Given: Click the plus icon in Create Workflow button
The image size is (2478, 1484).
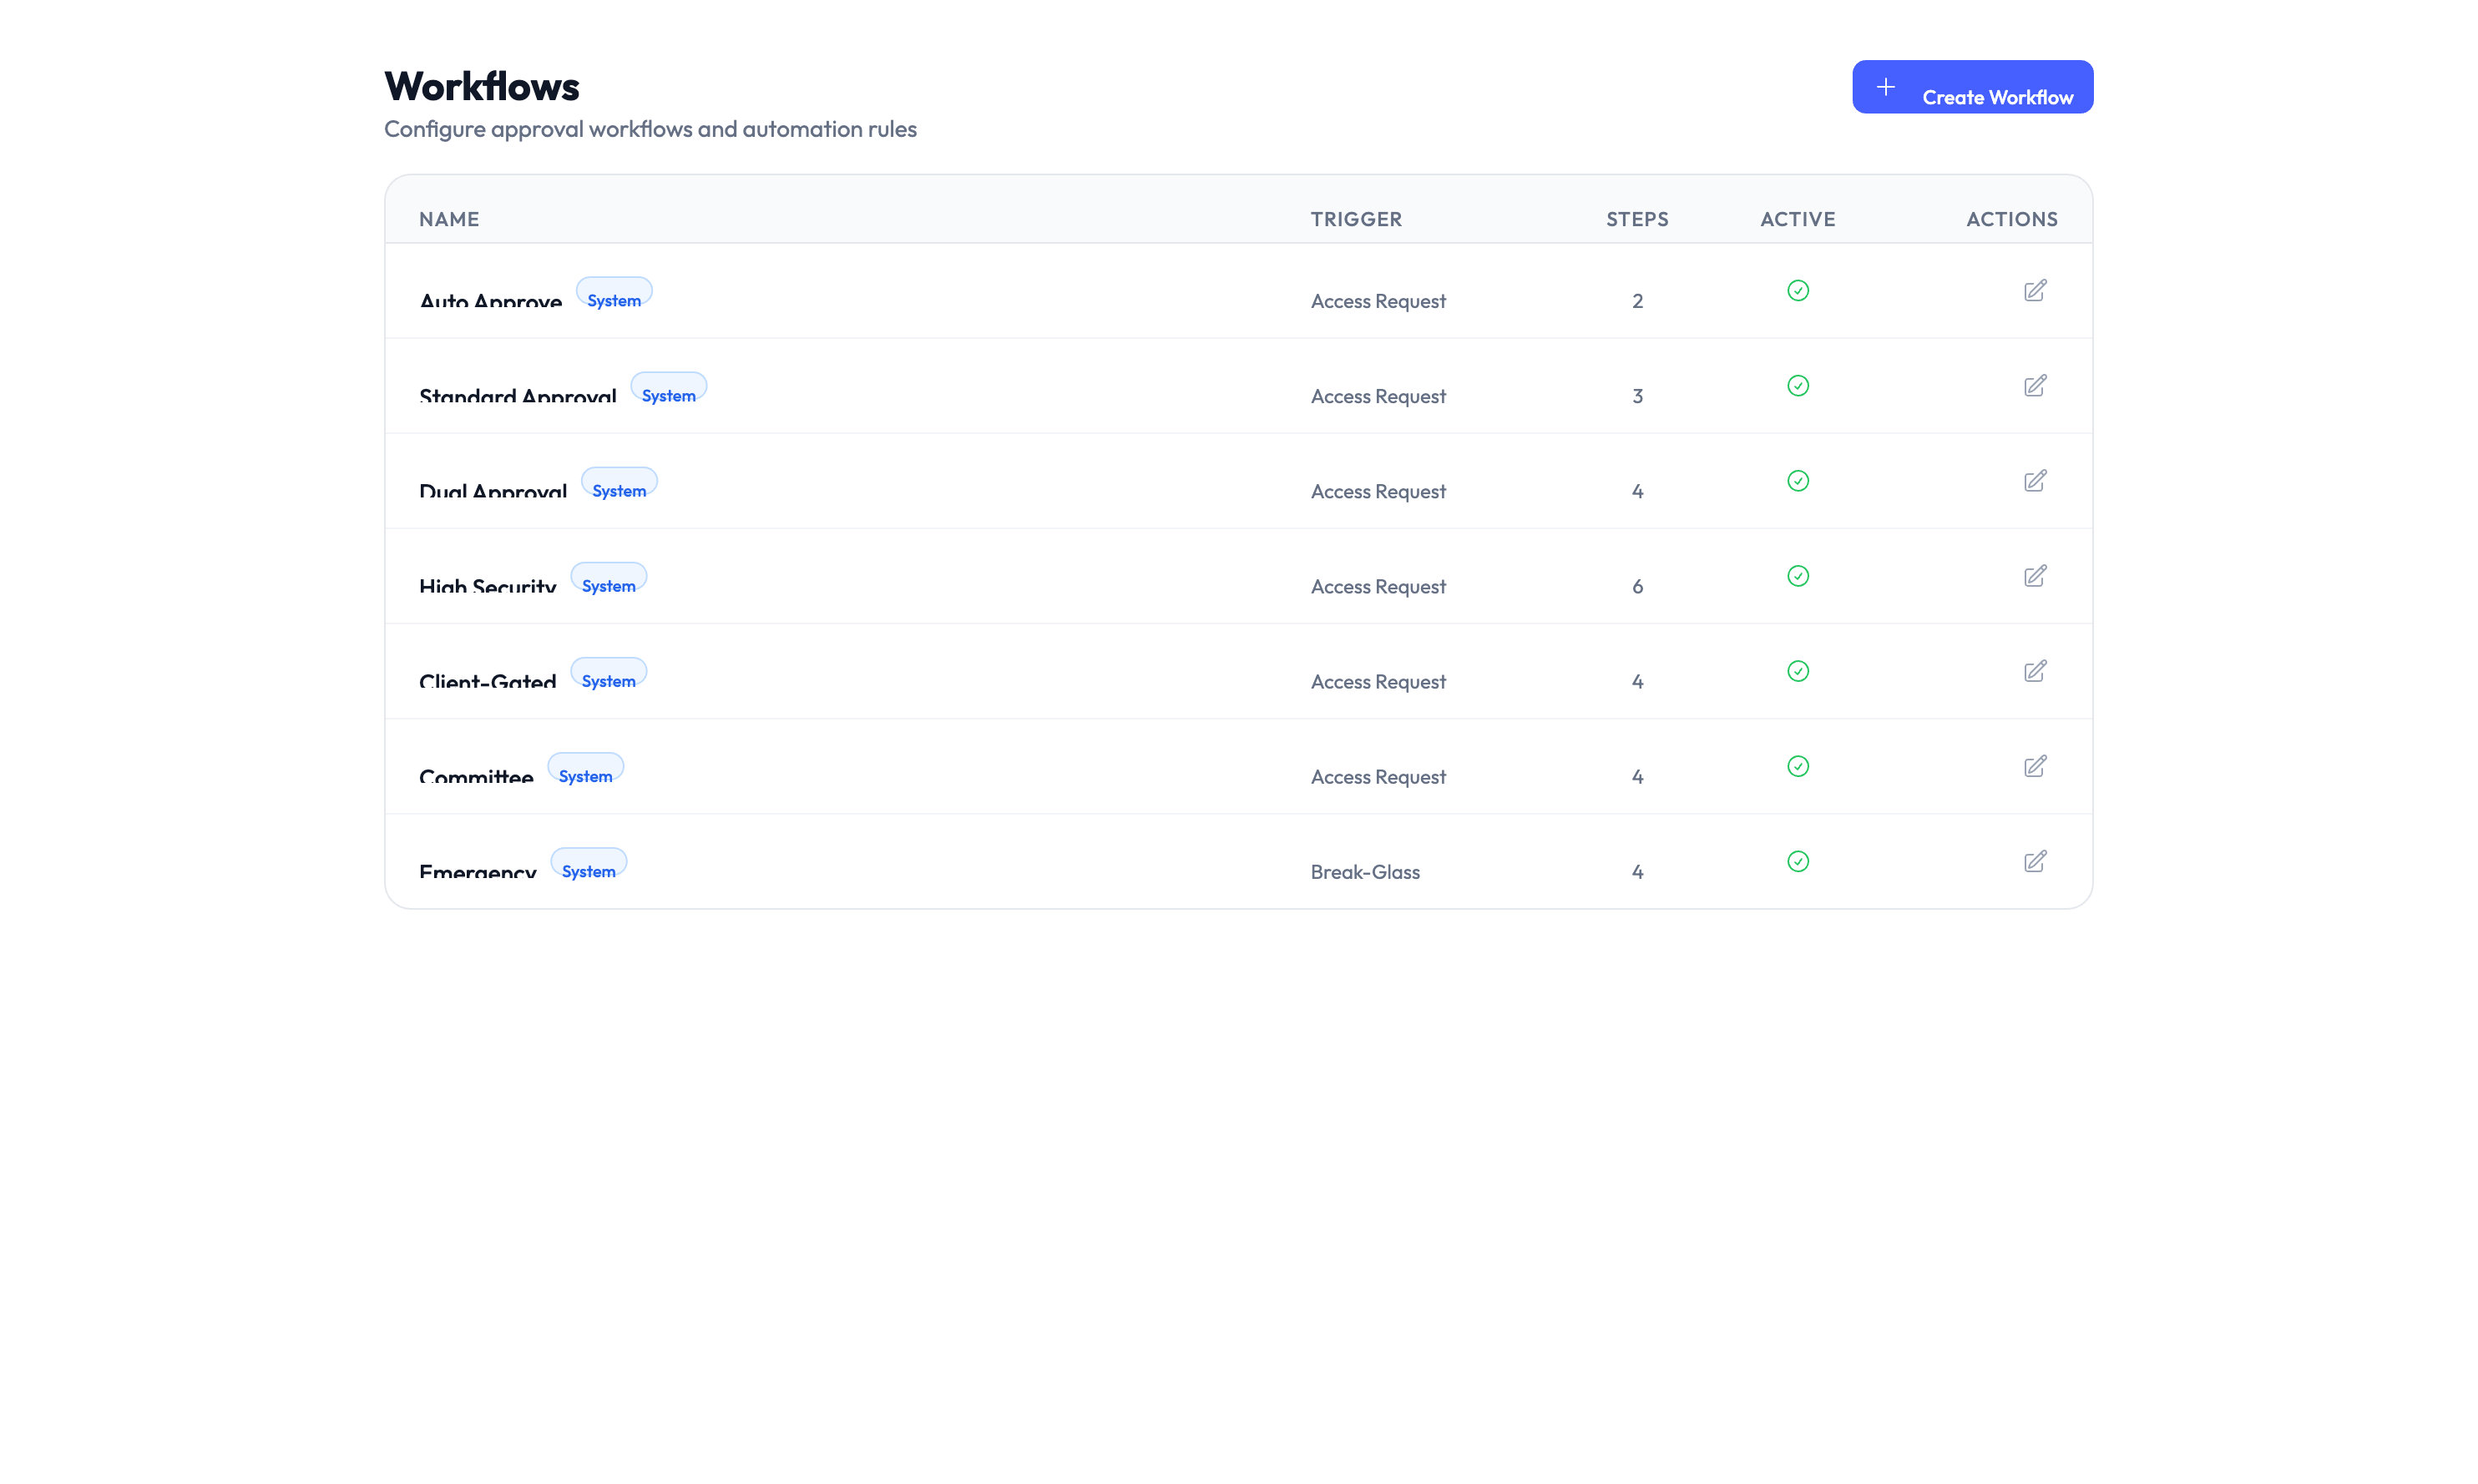Looking at the screenshot, I should pos(1886,86).
